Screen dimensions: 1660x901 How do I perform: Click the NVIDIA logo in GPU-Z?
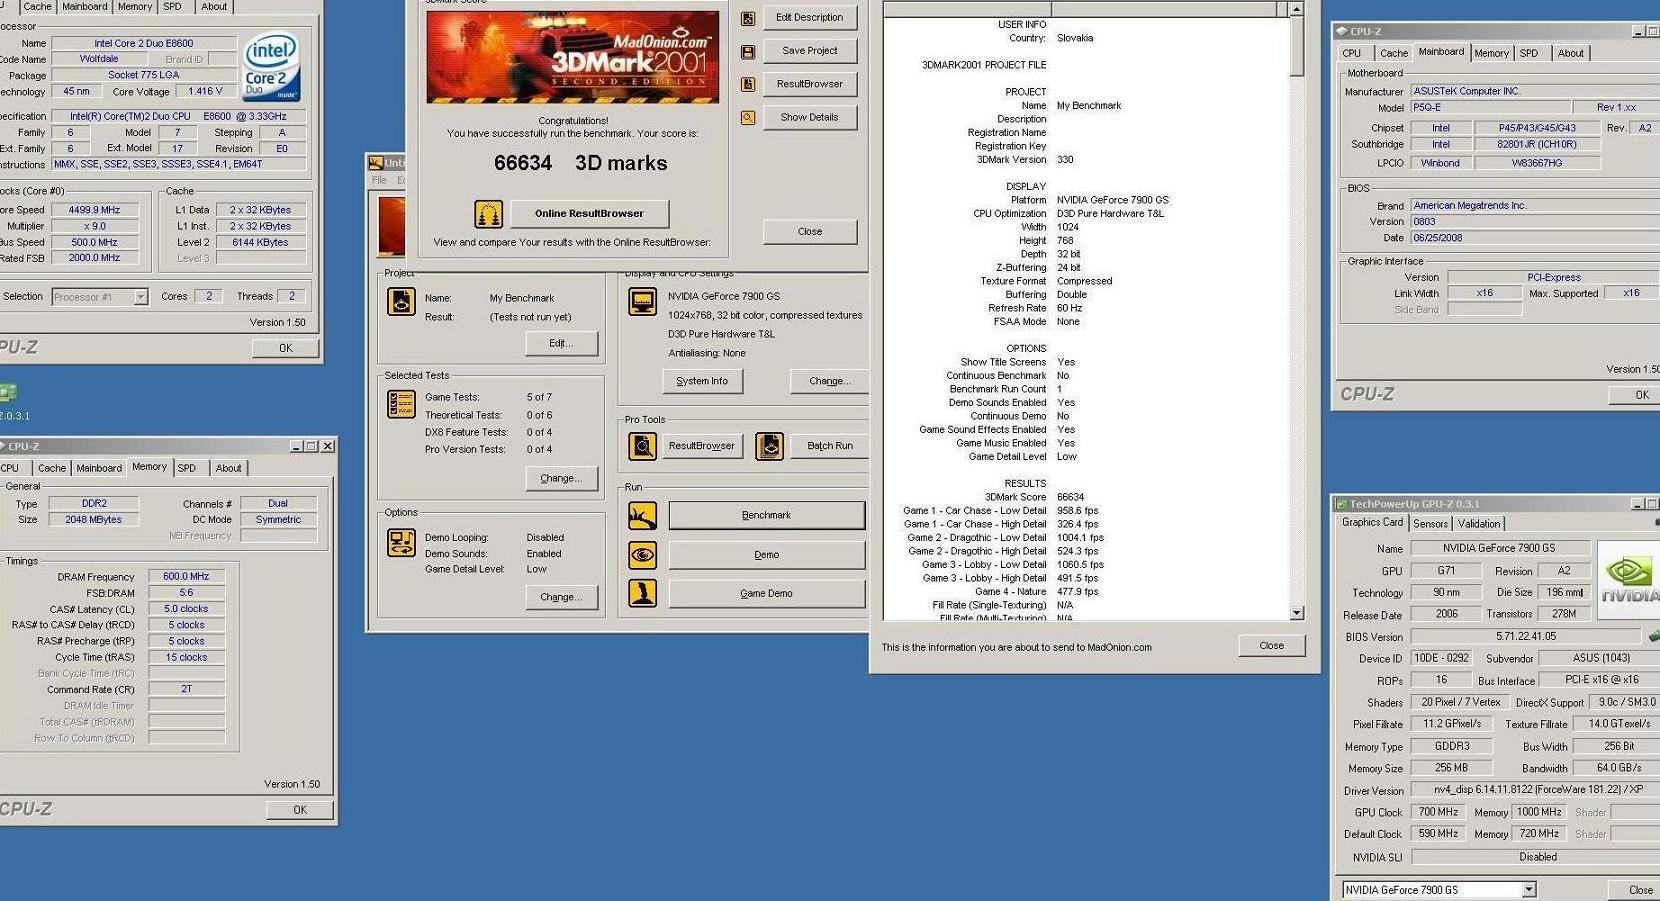(x=1628, y=578)
